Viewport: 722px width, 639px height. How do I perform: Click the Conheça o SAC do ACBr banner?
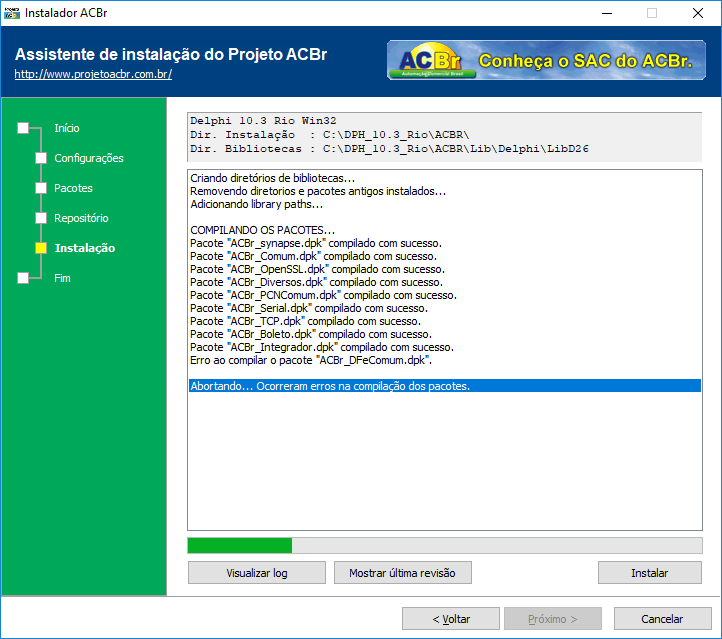[x=546, y=60]
